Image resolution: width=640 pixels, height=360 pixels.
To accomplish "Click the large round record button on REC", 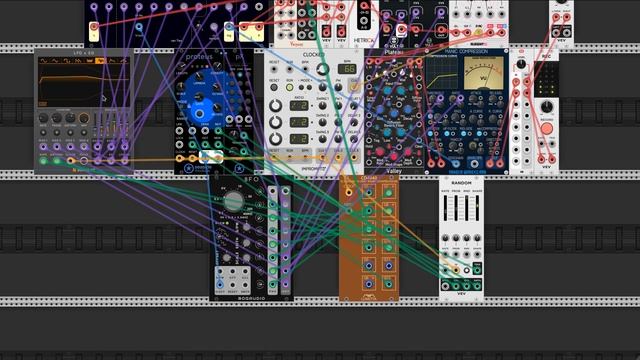I will (x=546, y=129).
